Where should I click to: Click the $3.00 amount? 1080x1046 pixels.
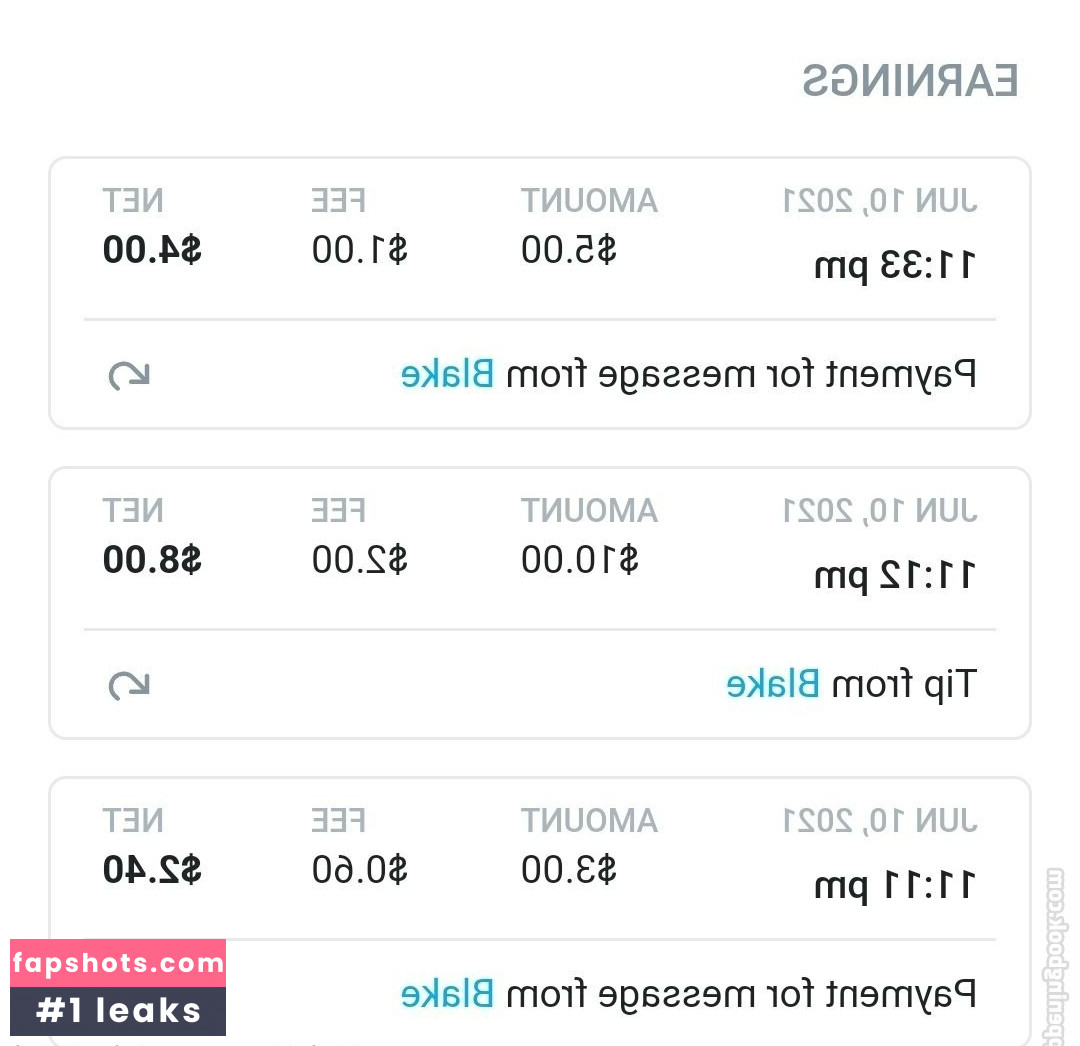[568, 870]
